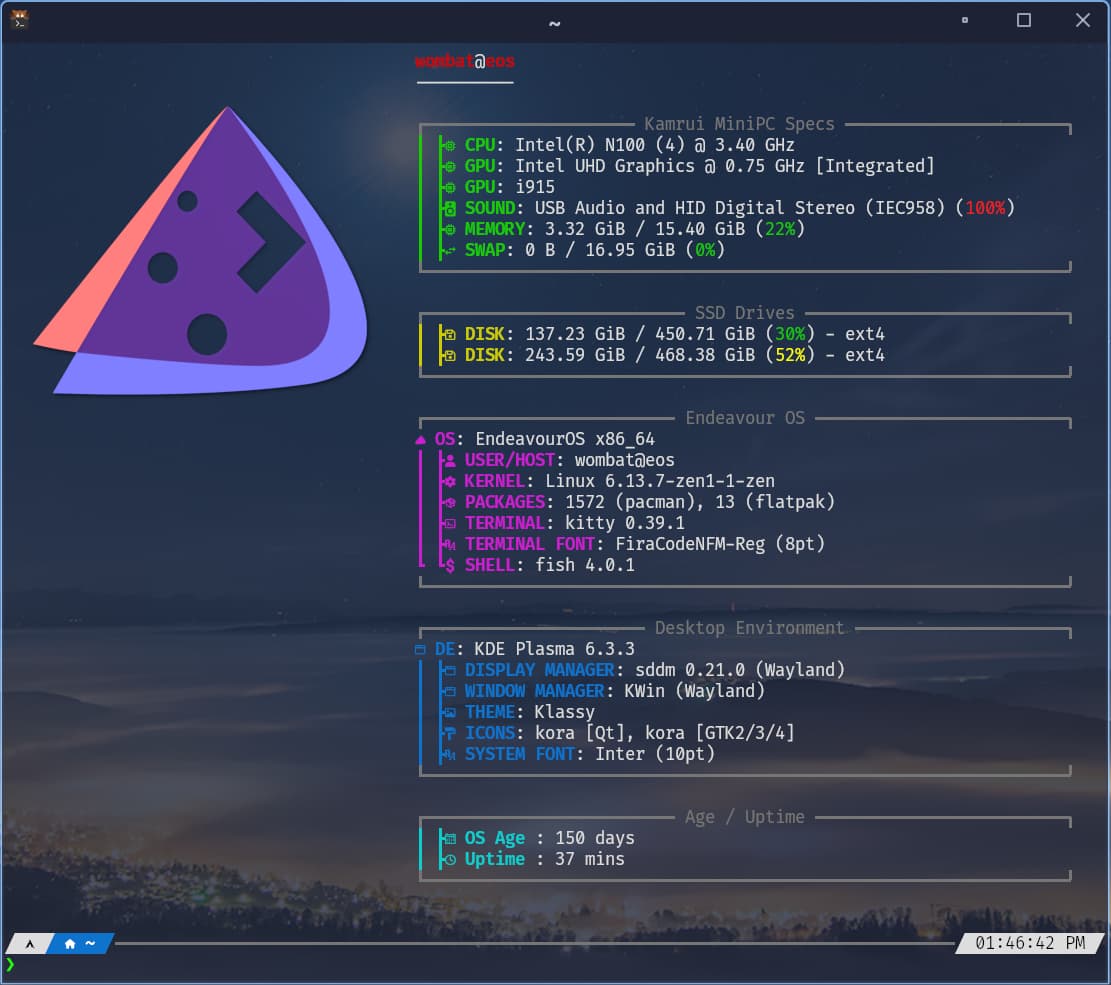
Task: Click the TERMINAL FONT icon
Action: 449,545
